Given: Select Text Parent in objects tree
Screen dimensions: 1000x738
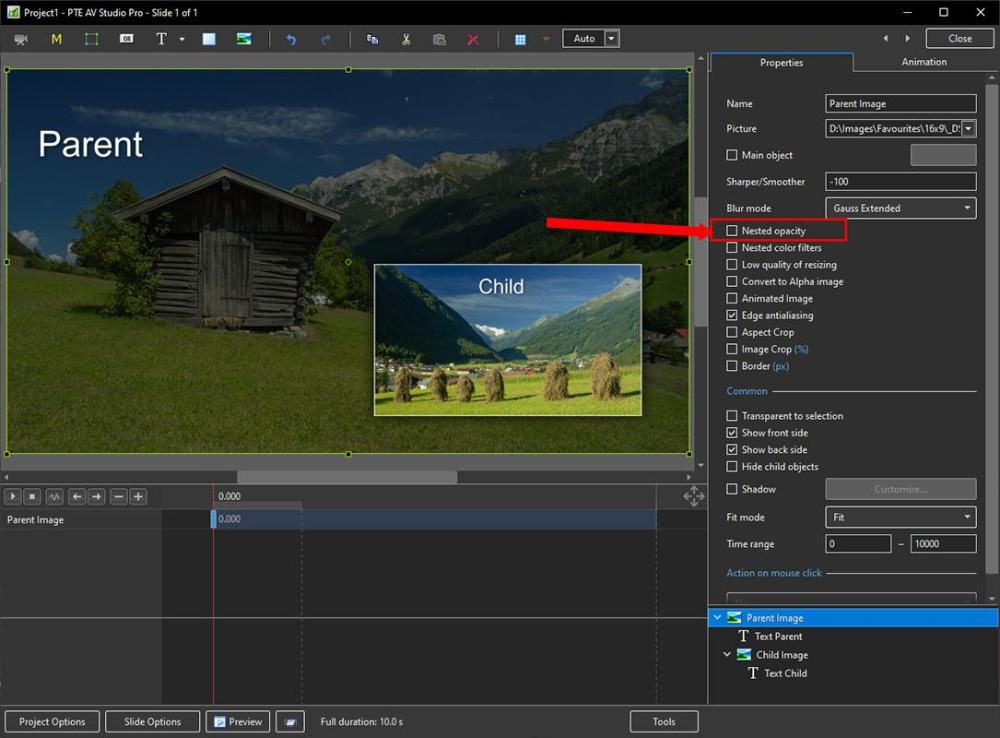Looking at the screenshot, I should [x=778, y=636].
